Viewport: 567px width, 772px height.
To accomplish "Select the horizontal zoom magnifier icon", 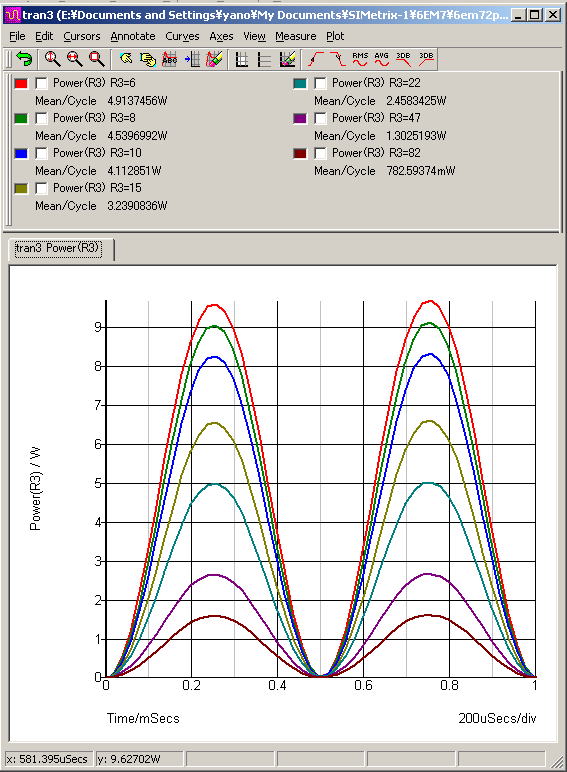I will point(74,59).
